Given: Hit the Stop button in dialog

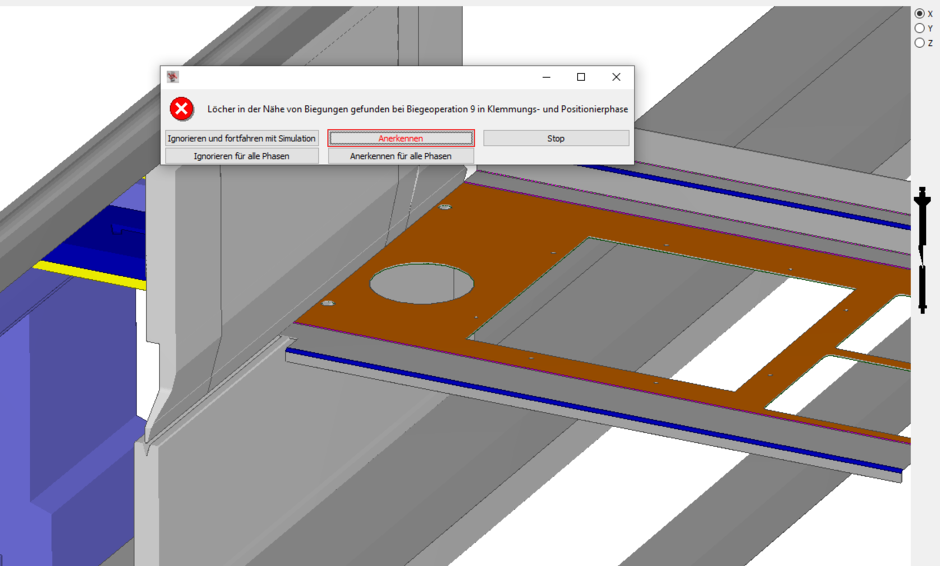Looking at the screenshot, I should 556,139.
